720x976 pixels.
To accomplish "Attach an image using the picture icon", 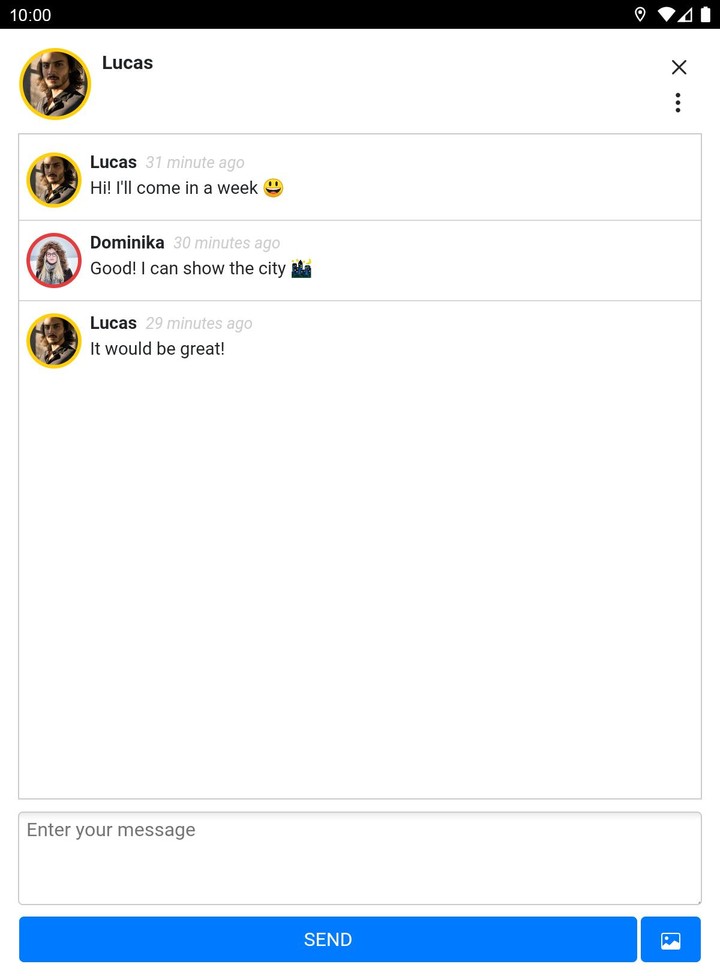I will point(670,939).
